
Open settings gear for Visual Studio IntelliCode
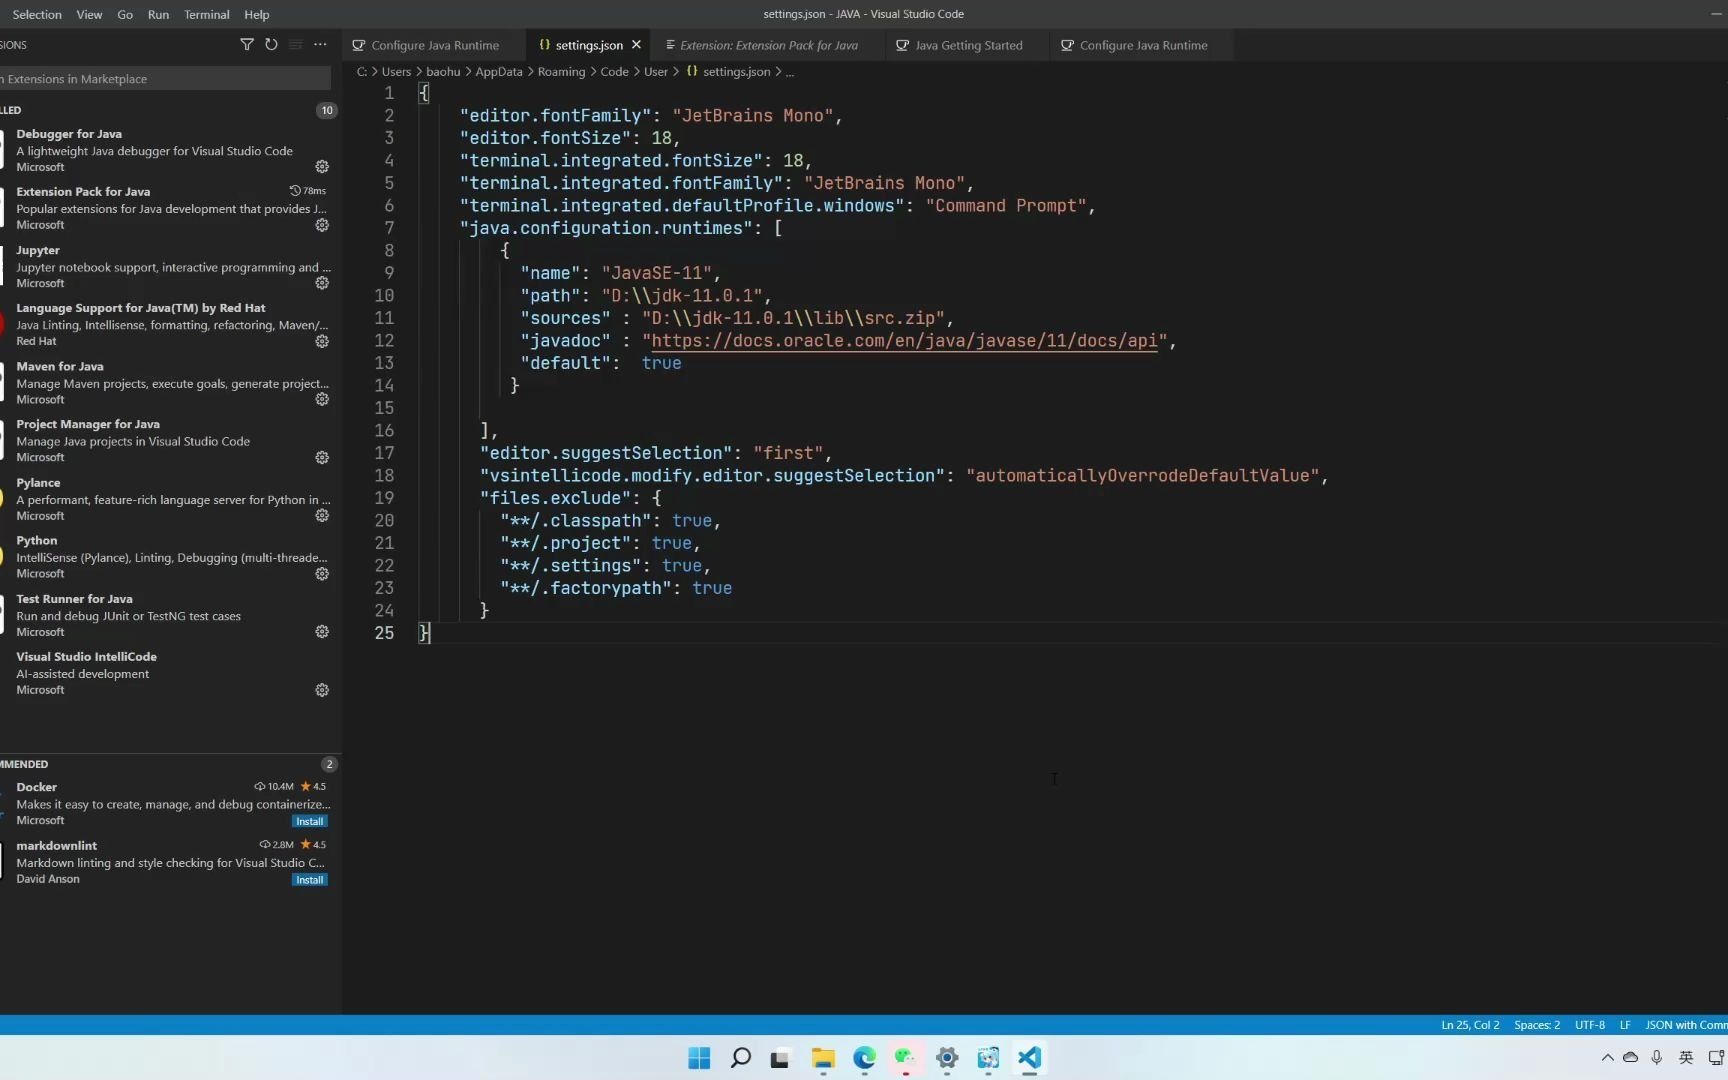pyautogui.click(x=321, y=690)
